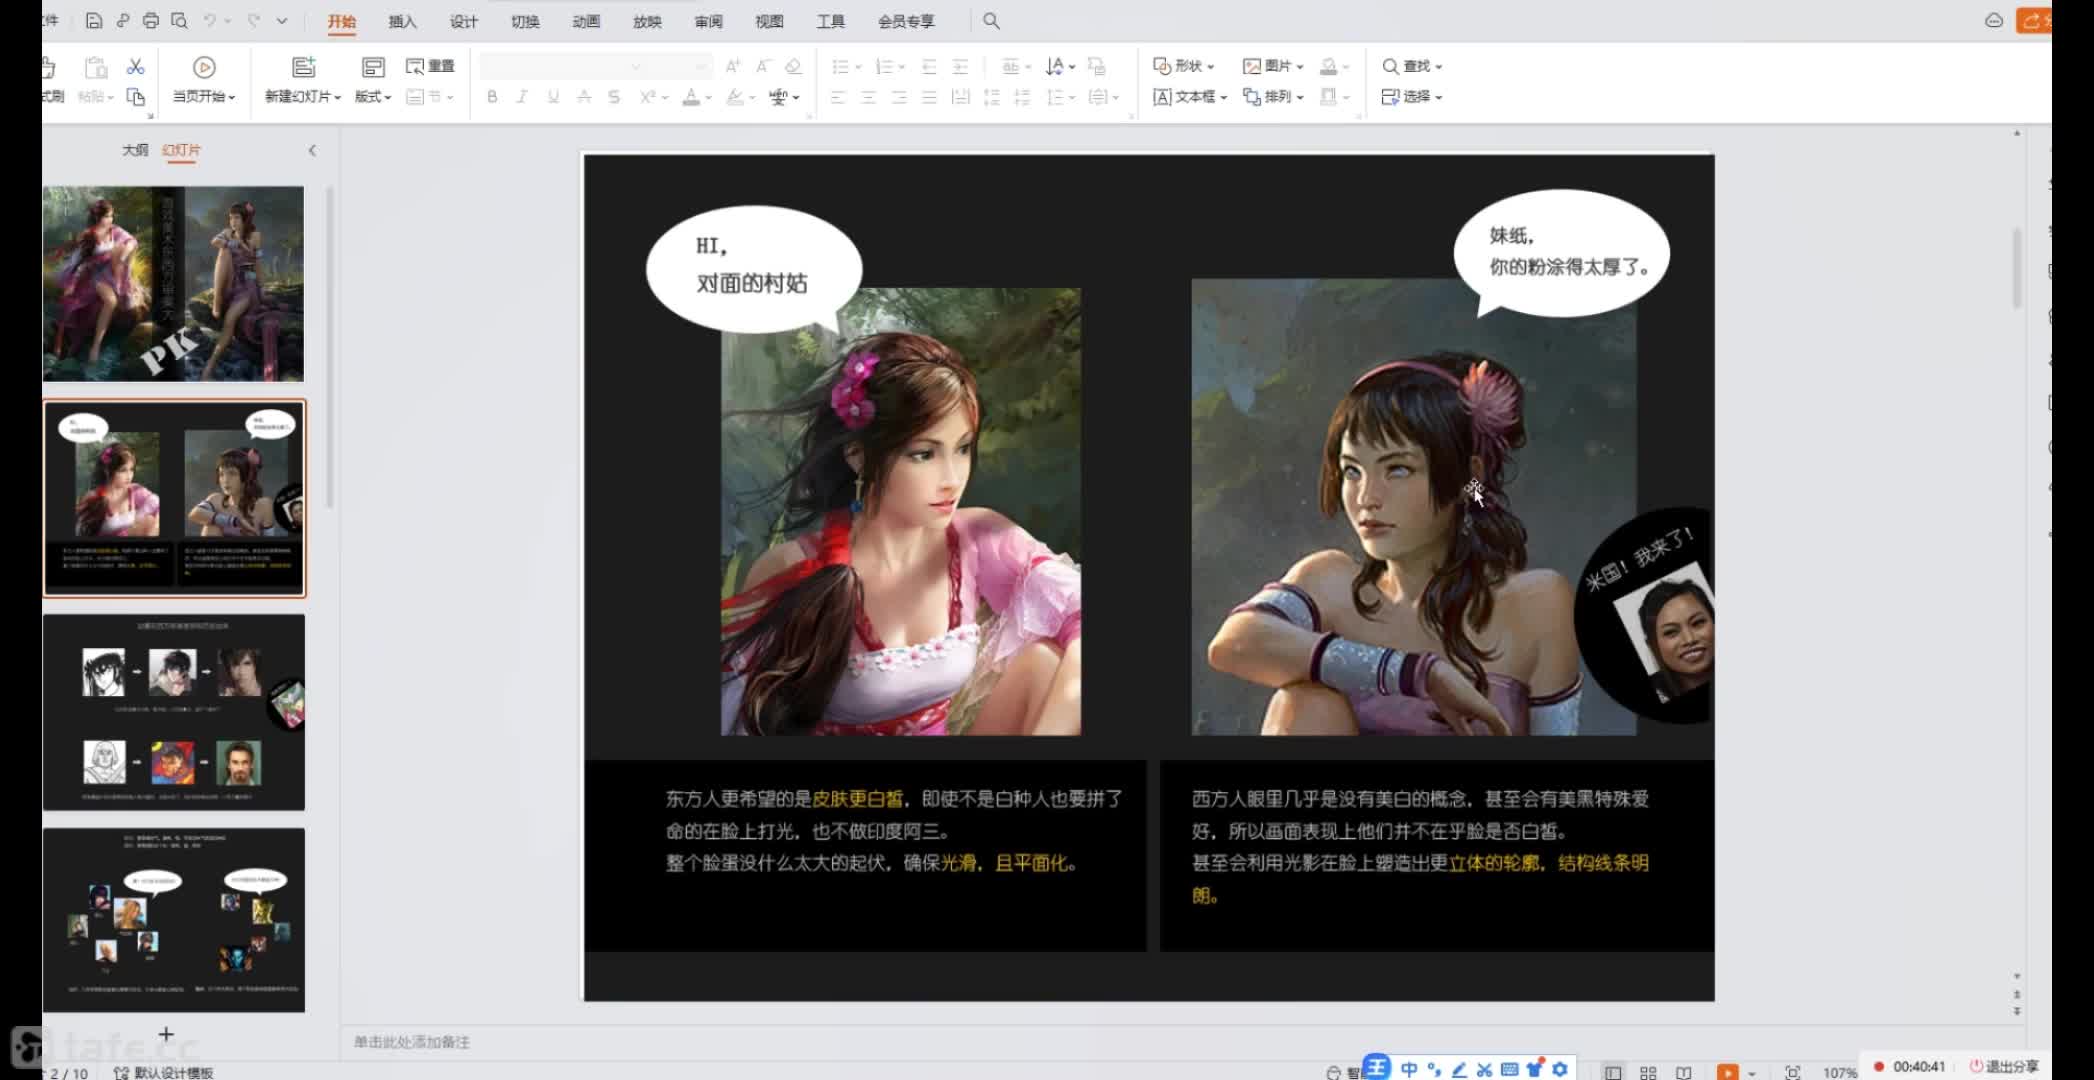Viewport: 2094px width, 1080px height.
Task: Click the Undo arrow
Action: point(210,20)
